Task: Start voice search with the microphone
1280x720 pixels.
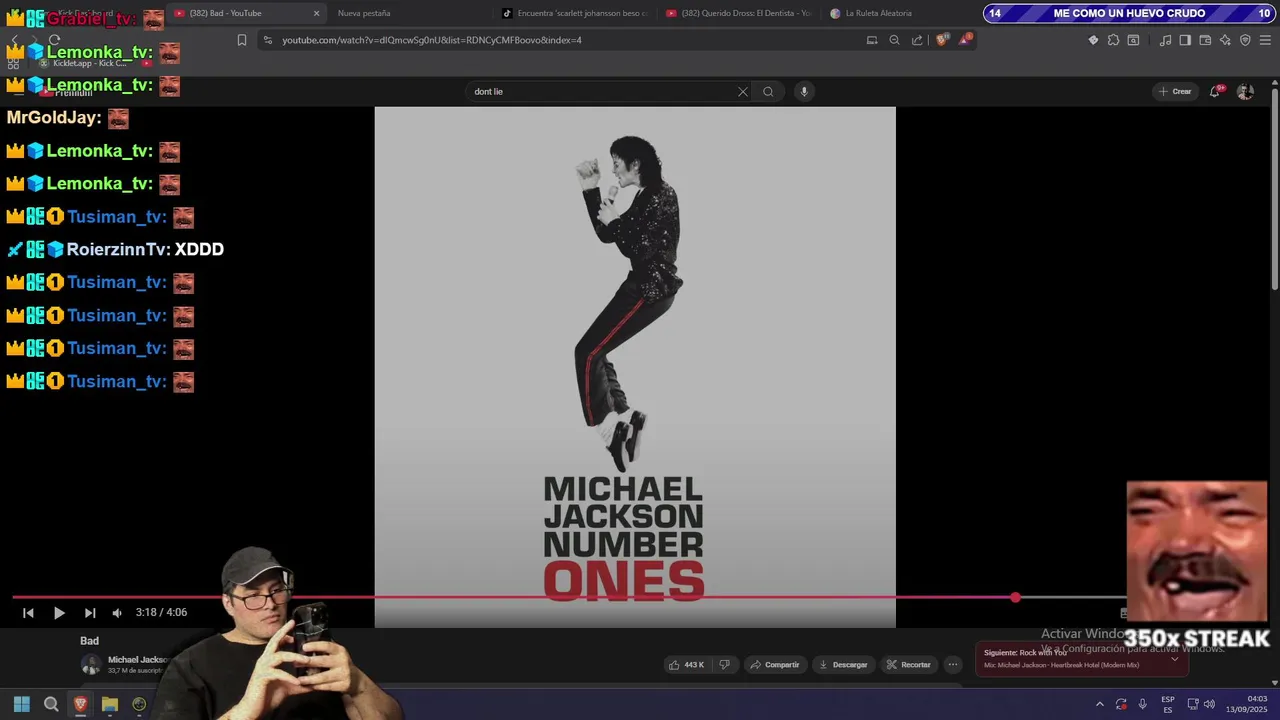Action: pyautogui.click(x=803, y=91)
